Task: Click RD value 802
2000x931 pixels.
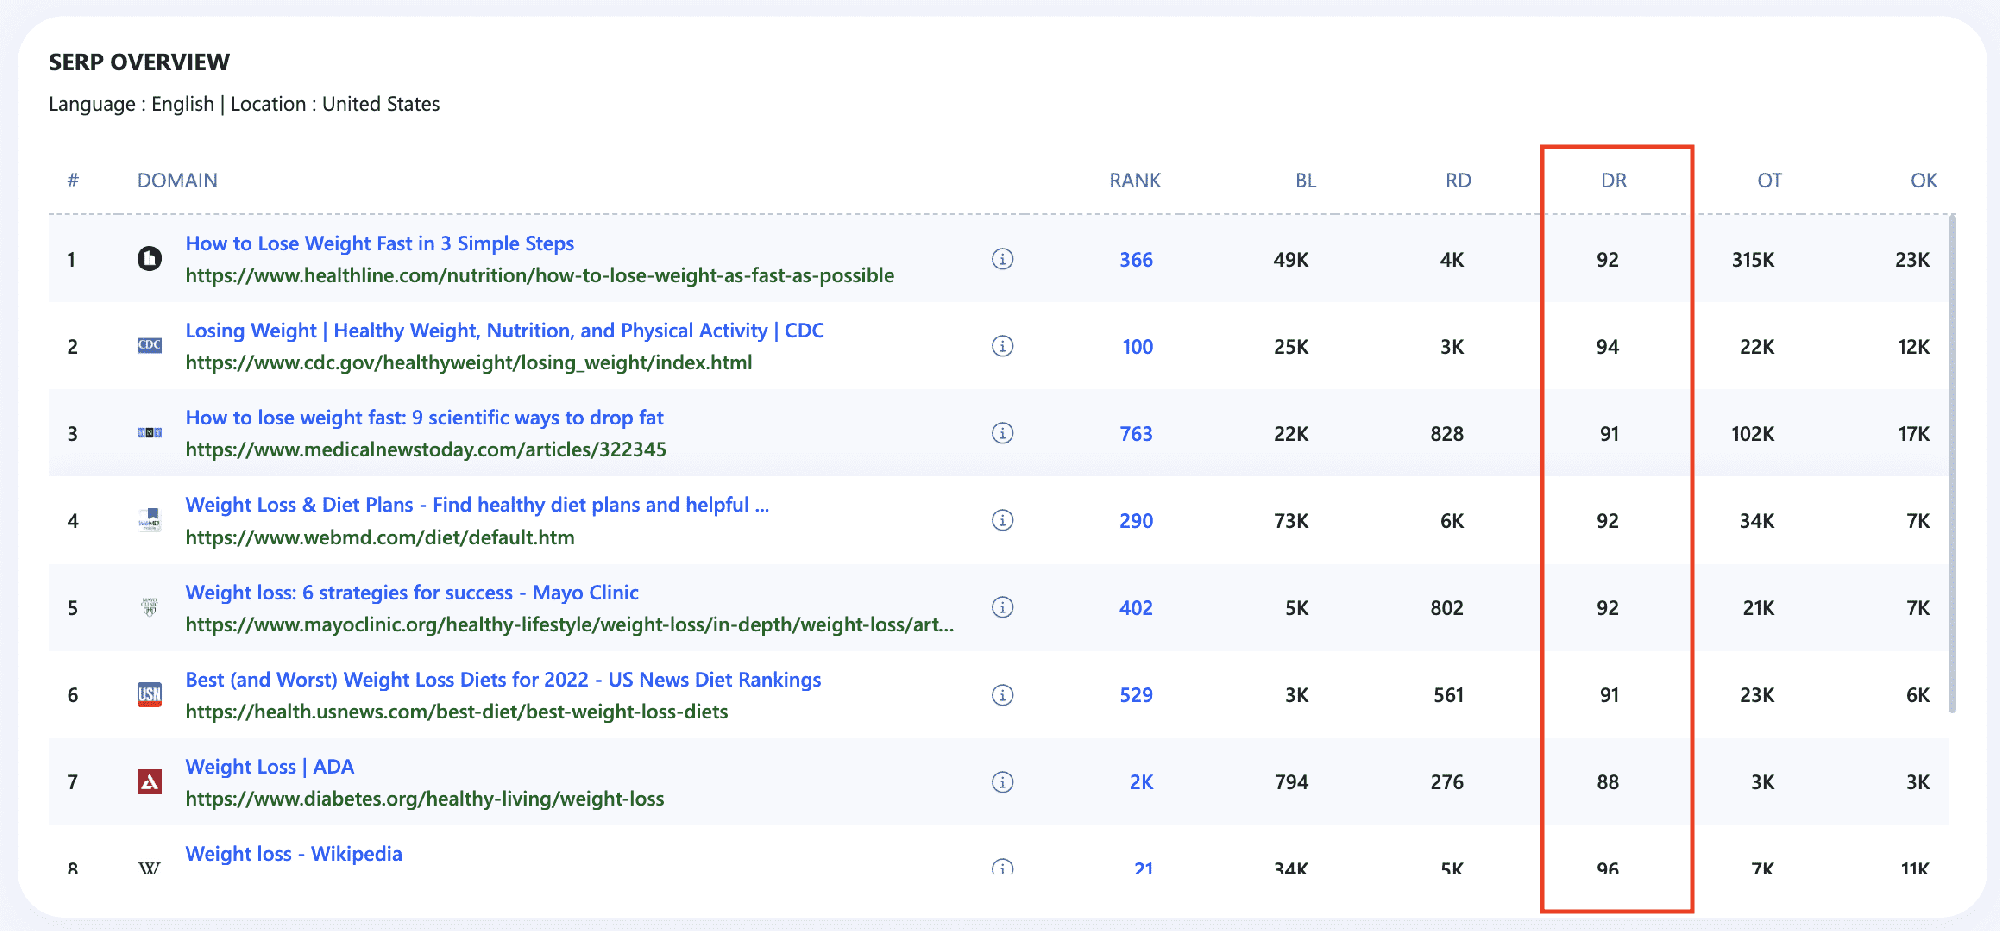Action: click(x=1447, y=608)
